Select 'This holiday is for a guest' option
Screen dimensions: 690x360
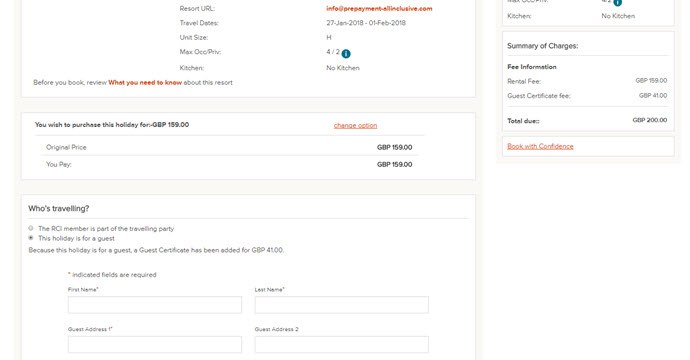click(30, 238)
